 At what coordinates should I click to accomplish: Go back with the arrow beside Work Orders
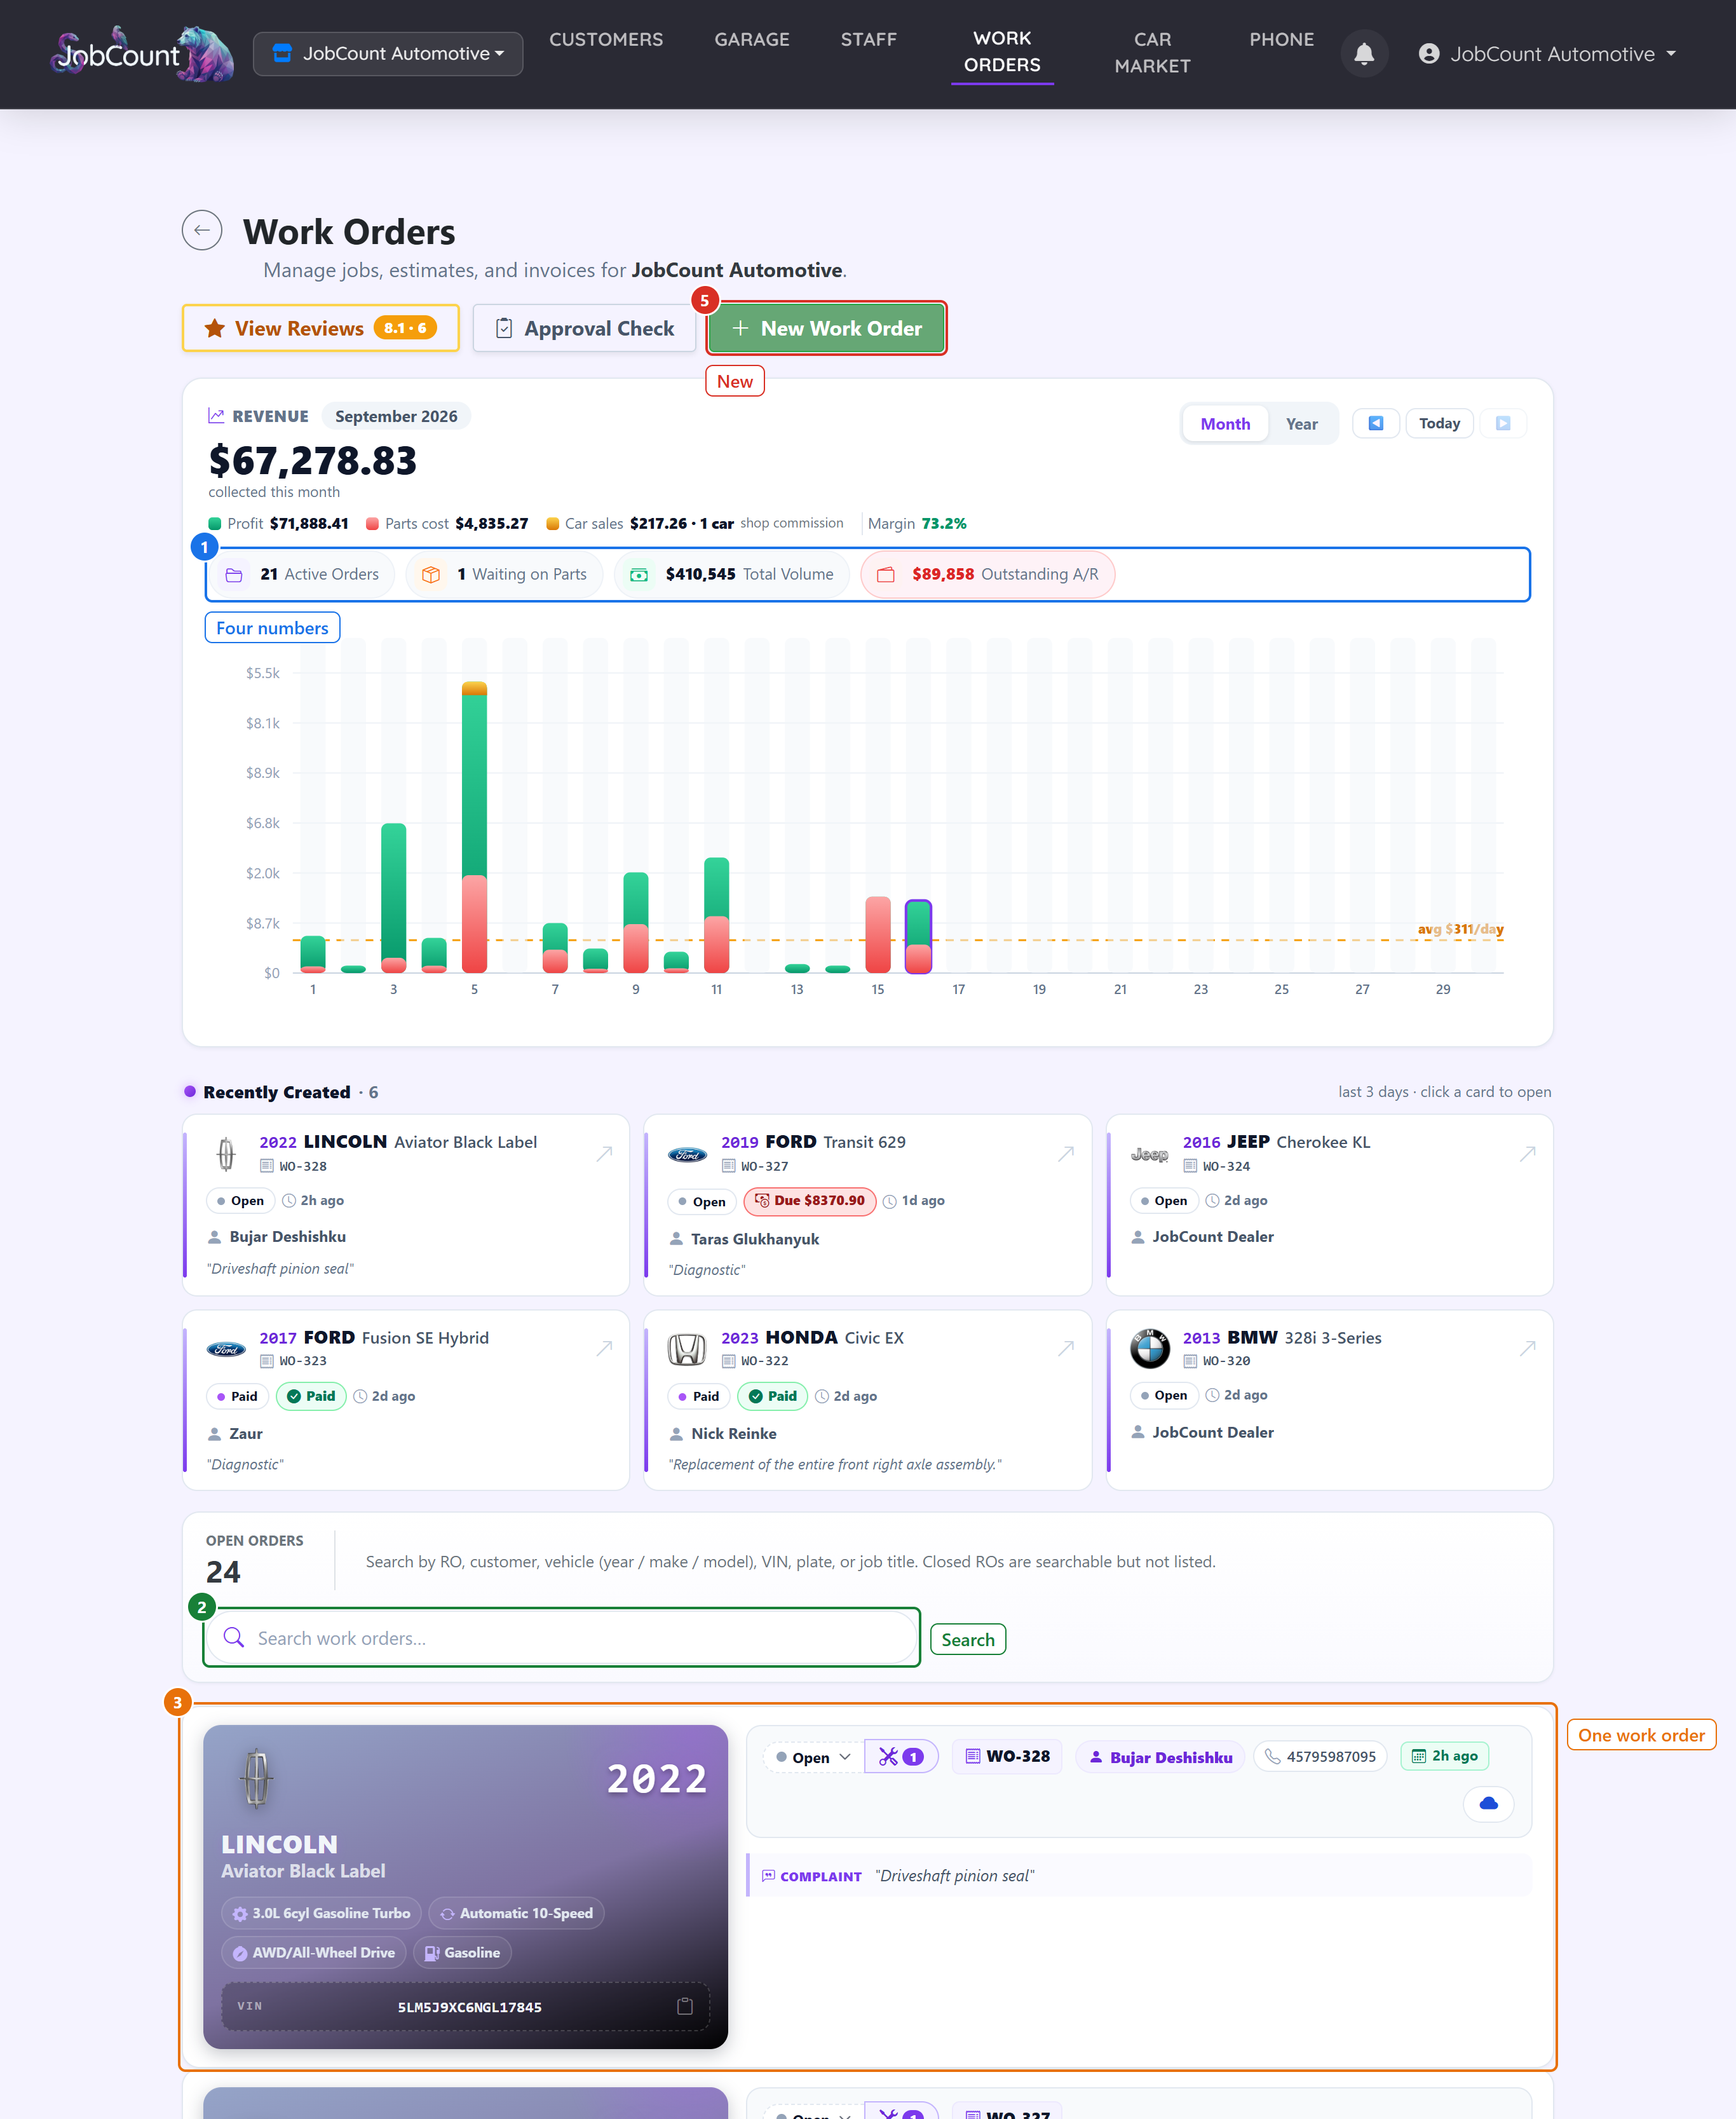[202, 231]
